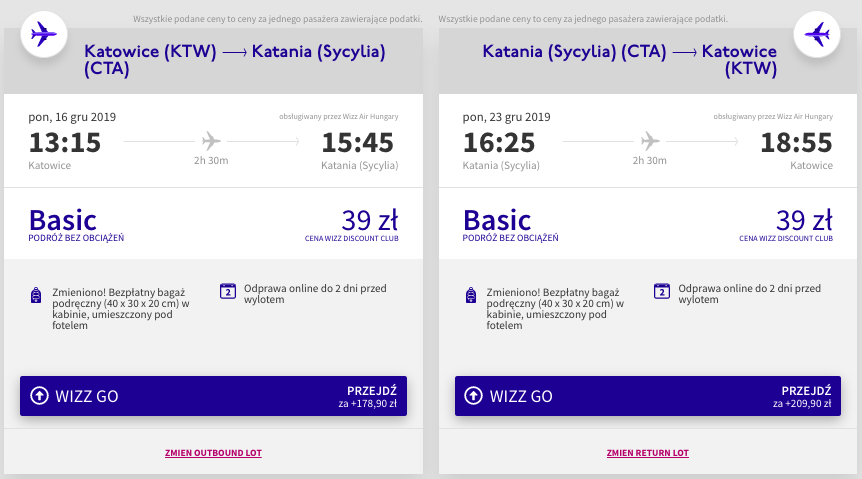Click departure time 13:15

65,143
